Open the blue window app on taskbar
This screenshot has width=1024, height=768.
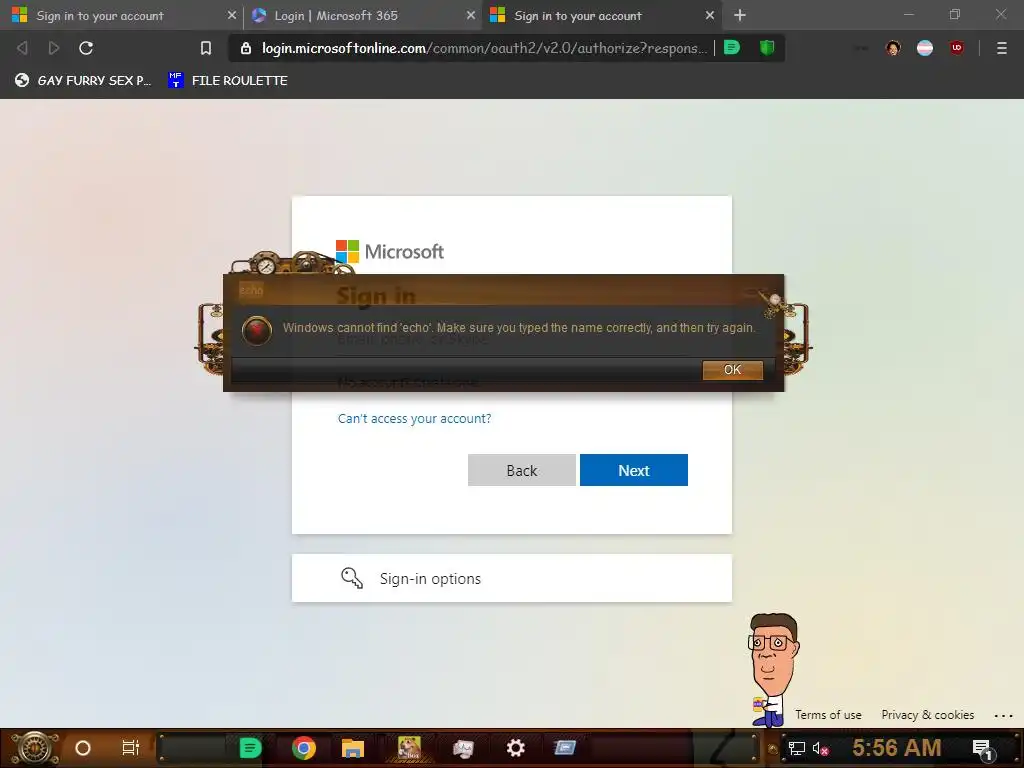point(565,748)
